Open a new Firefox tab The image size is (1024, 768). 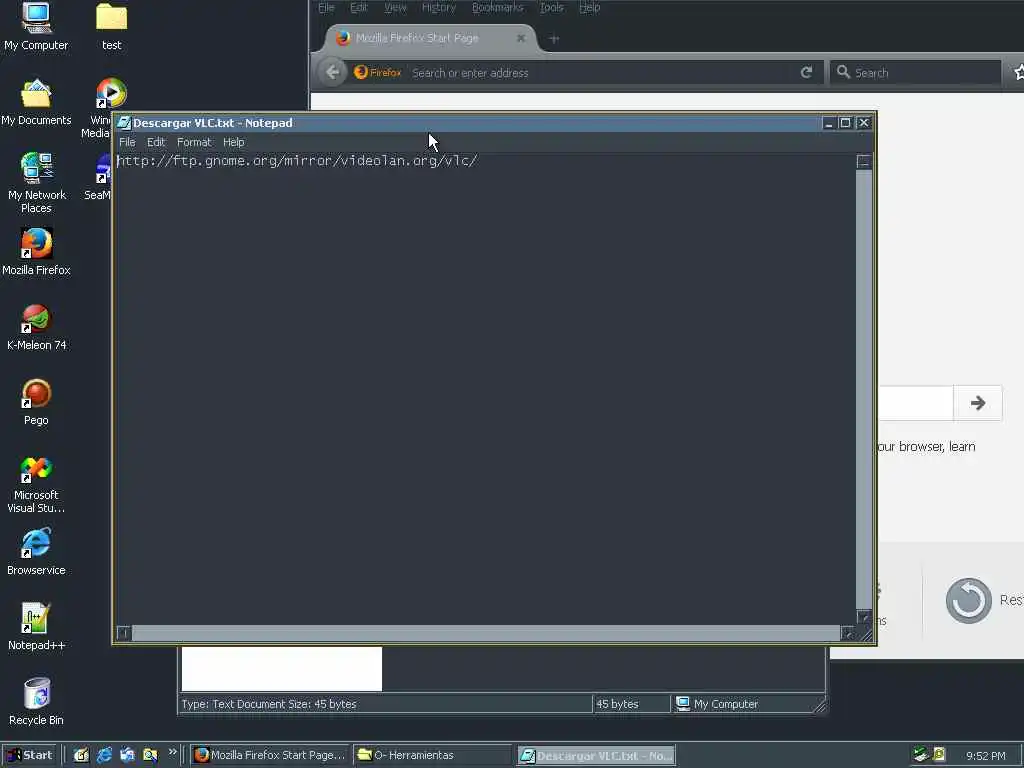pyautogui.click(x=554, y=39)
